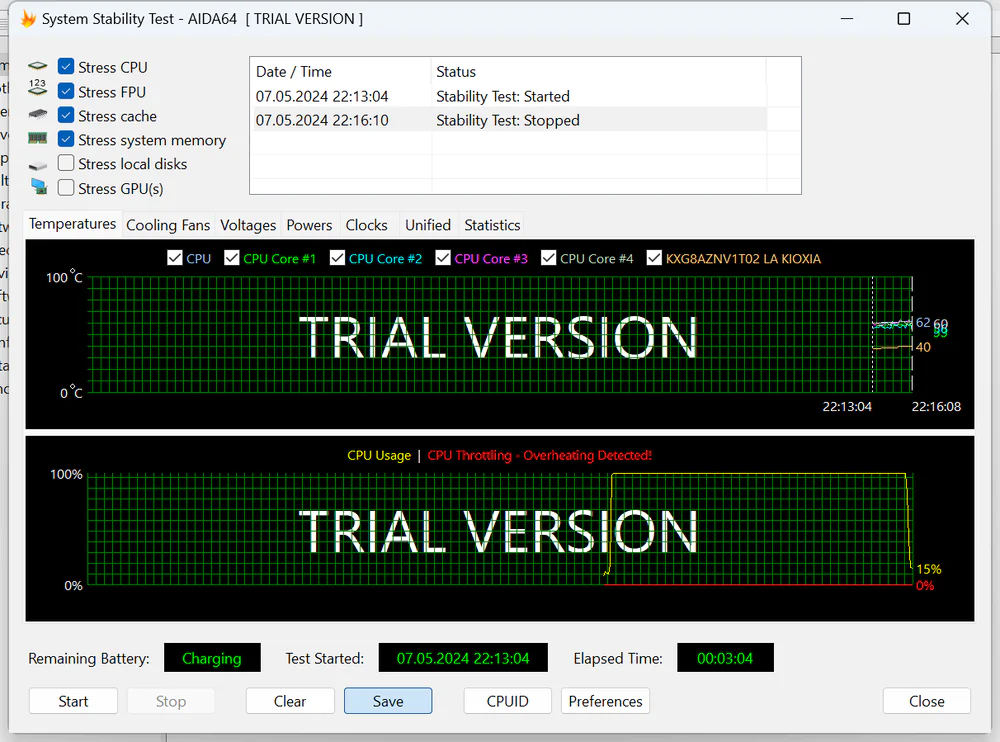Toggle KXG8AZNV1T02 LA KIOXIA graph checkbox
This screenshot has width=1000, height=742.
point(654,258)
